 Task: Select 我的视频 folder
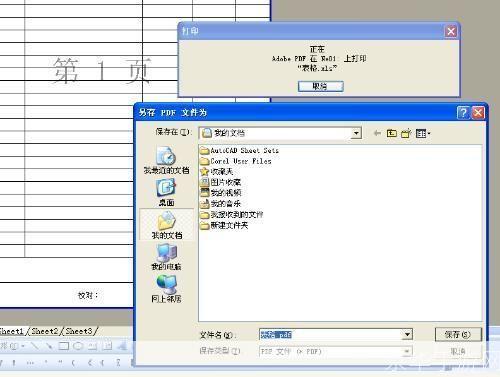click(220, 193)
